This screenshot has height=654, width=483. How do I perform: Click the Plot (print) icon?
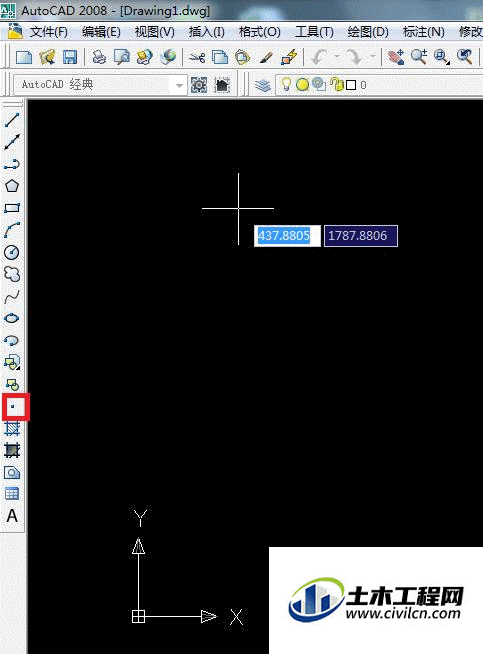coord(99,57)
